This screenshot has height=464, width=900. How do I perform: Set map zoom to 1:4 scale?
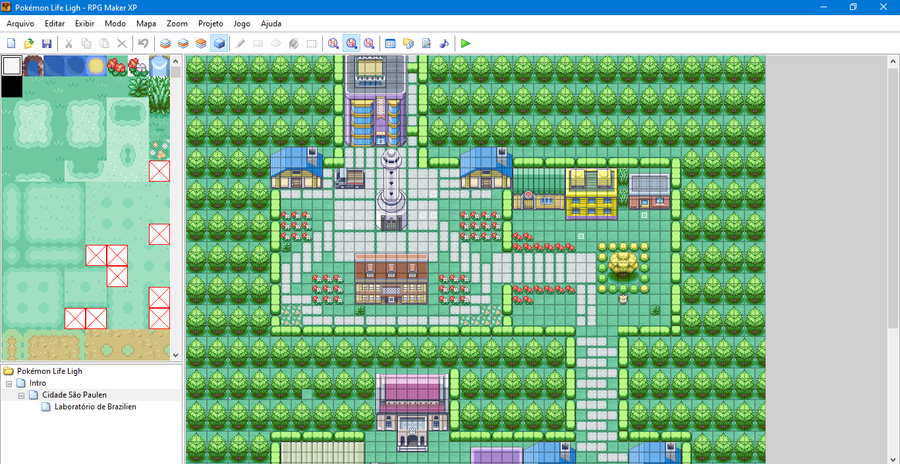tap(369, 43)
